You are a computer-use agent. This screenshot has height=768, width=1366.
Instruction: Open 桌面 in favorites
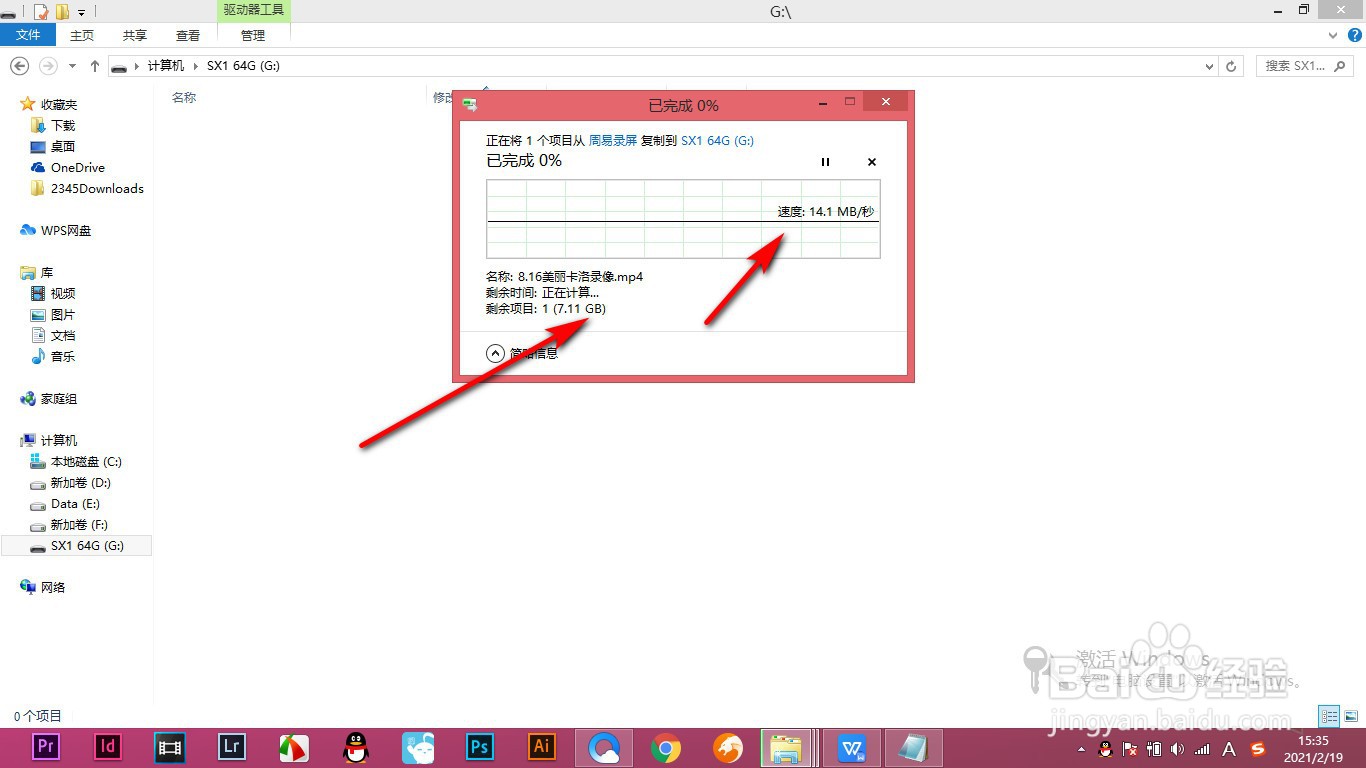click(63, 146)
